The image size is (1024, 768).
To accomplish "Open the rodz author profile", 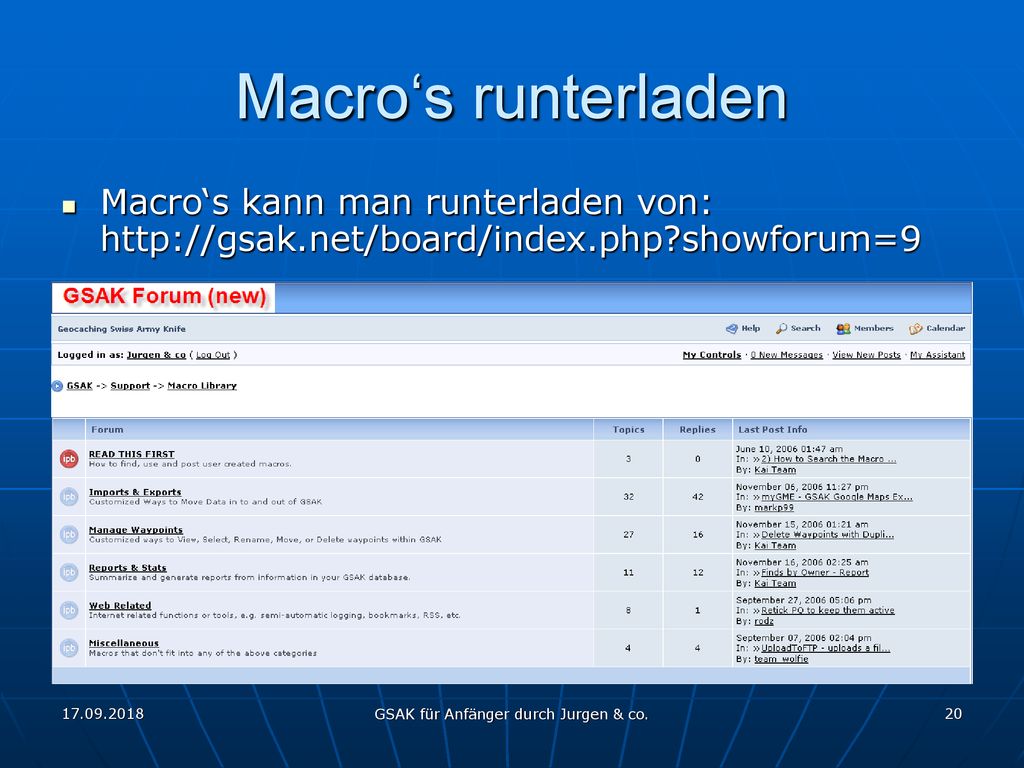I will tap(764, 621).
